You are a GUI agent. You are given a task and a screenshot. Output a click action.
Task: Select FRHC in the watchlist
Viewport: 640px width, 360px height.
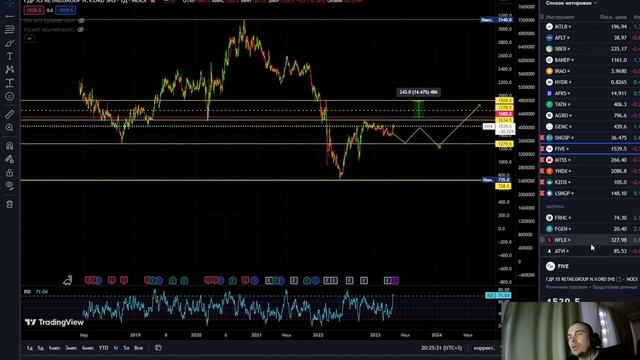click(590, 218)
